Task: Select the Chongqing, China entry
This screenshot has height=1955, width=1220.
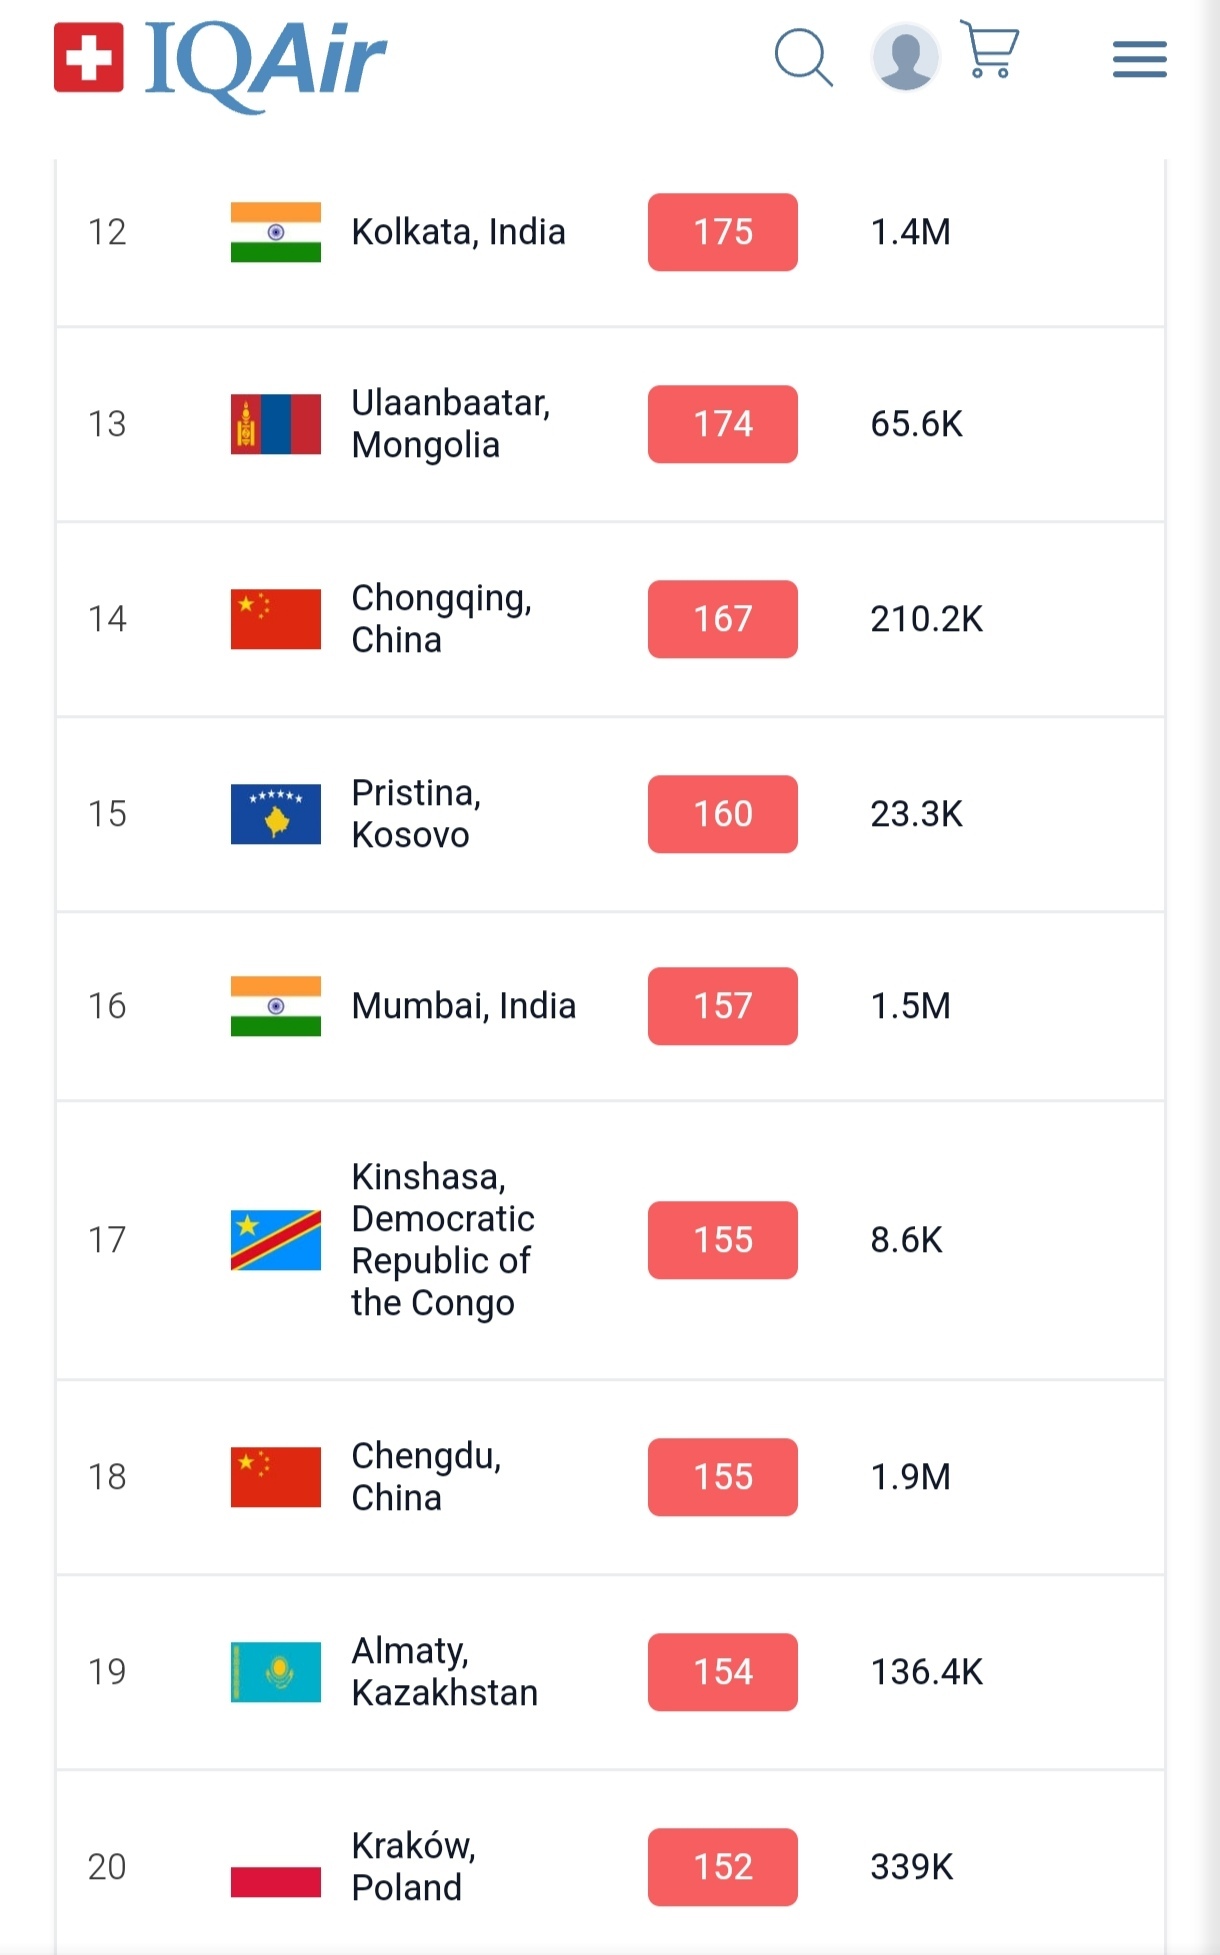Action: pyautogui.click(x=441, y=619)
